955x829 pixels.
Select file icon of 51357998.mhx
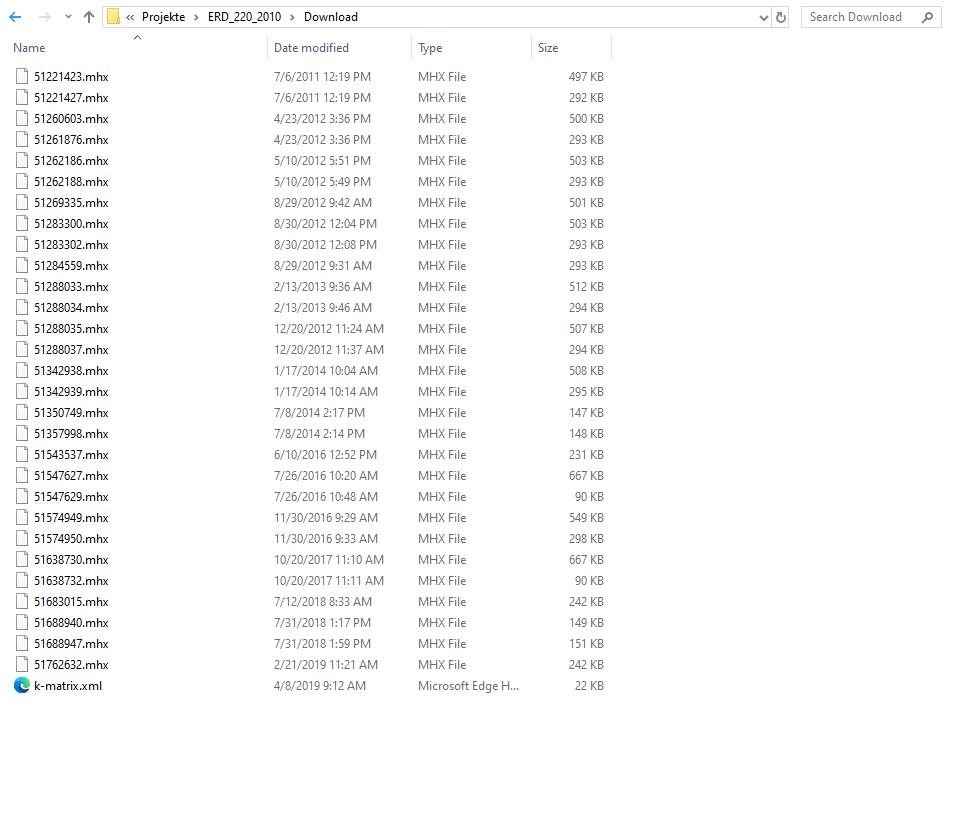coord(22,434)
